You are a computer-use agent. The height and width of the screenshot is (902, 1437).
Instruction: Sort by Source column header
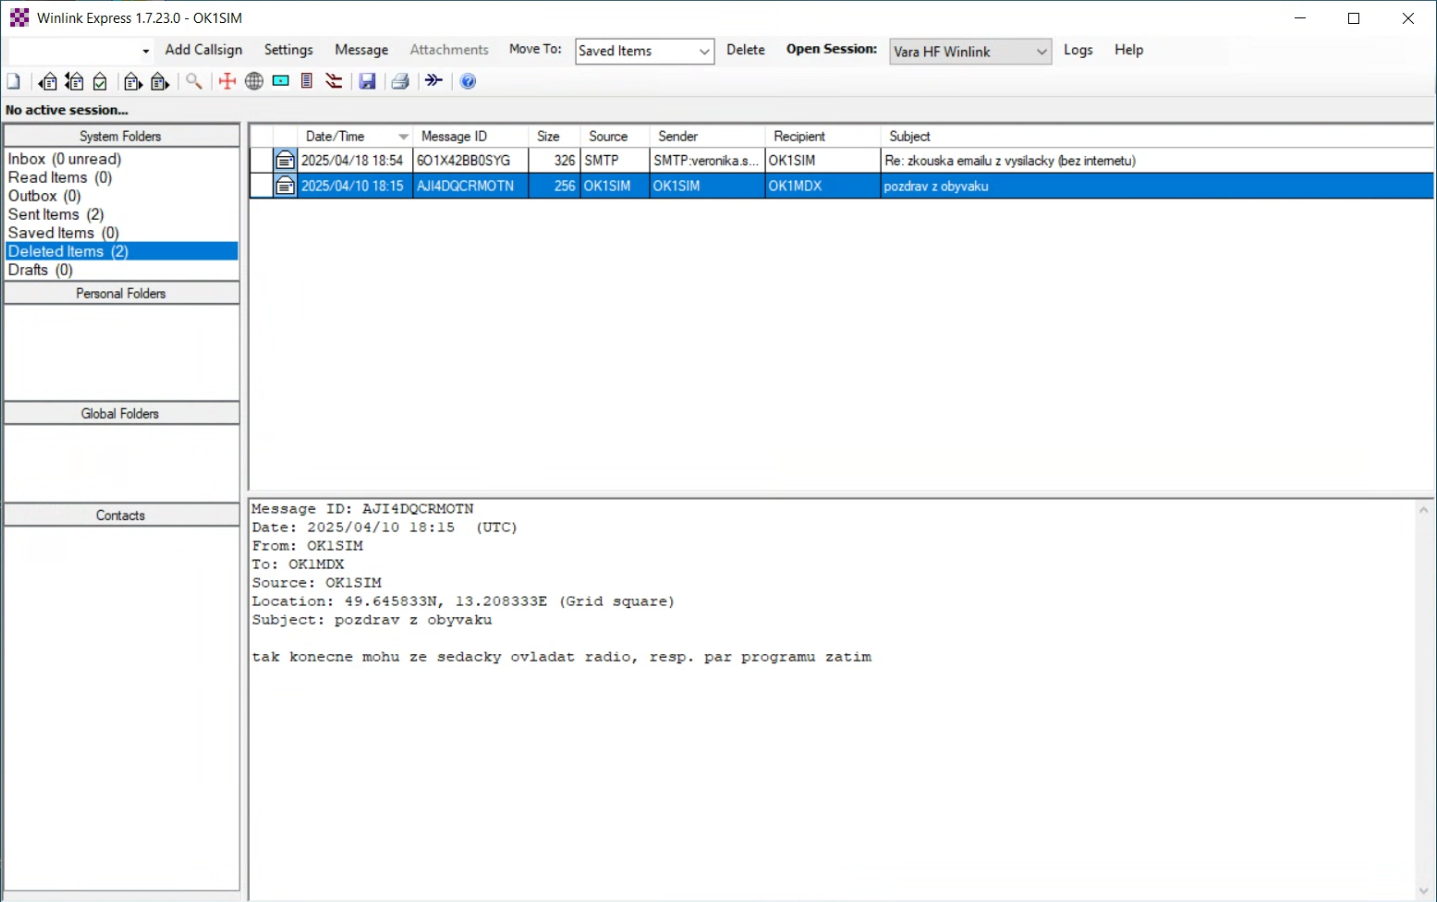tap(615, 136)
